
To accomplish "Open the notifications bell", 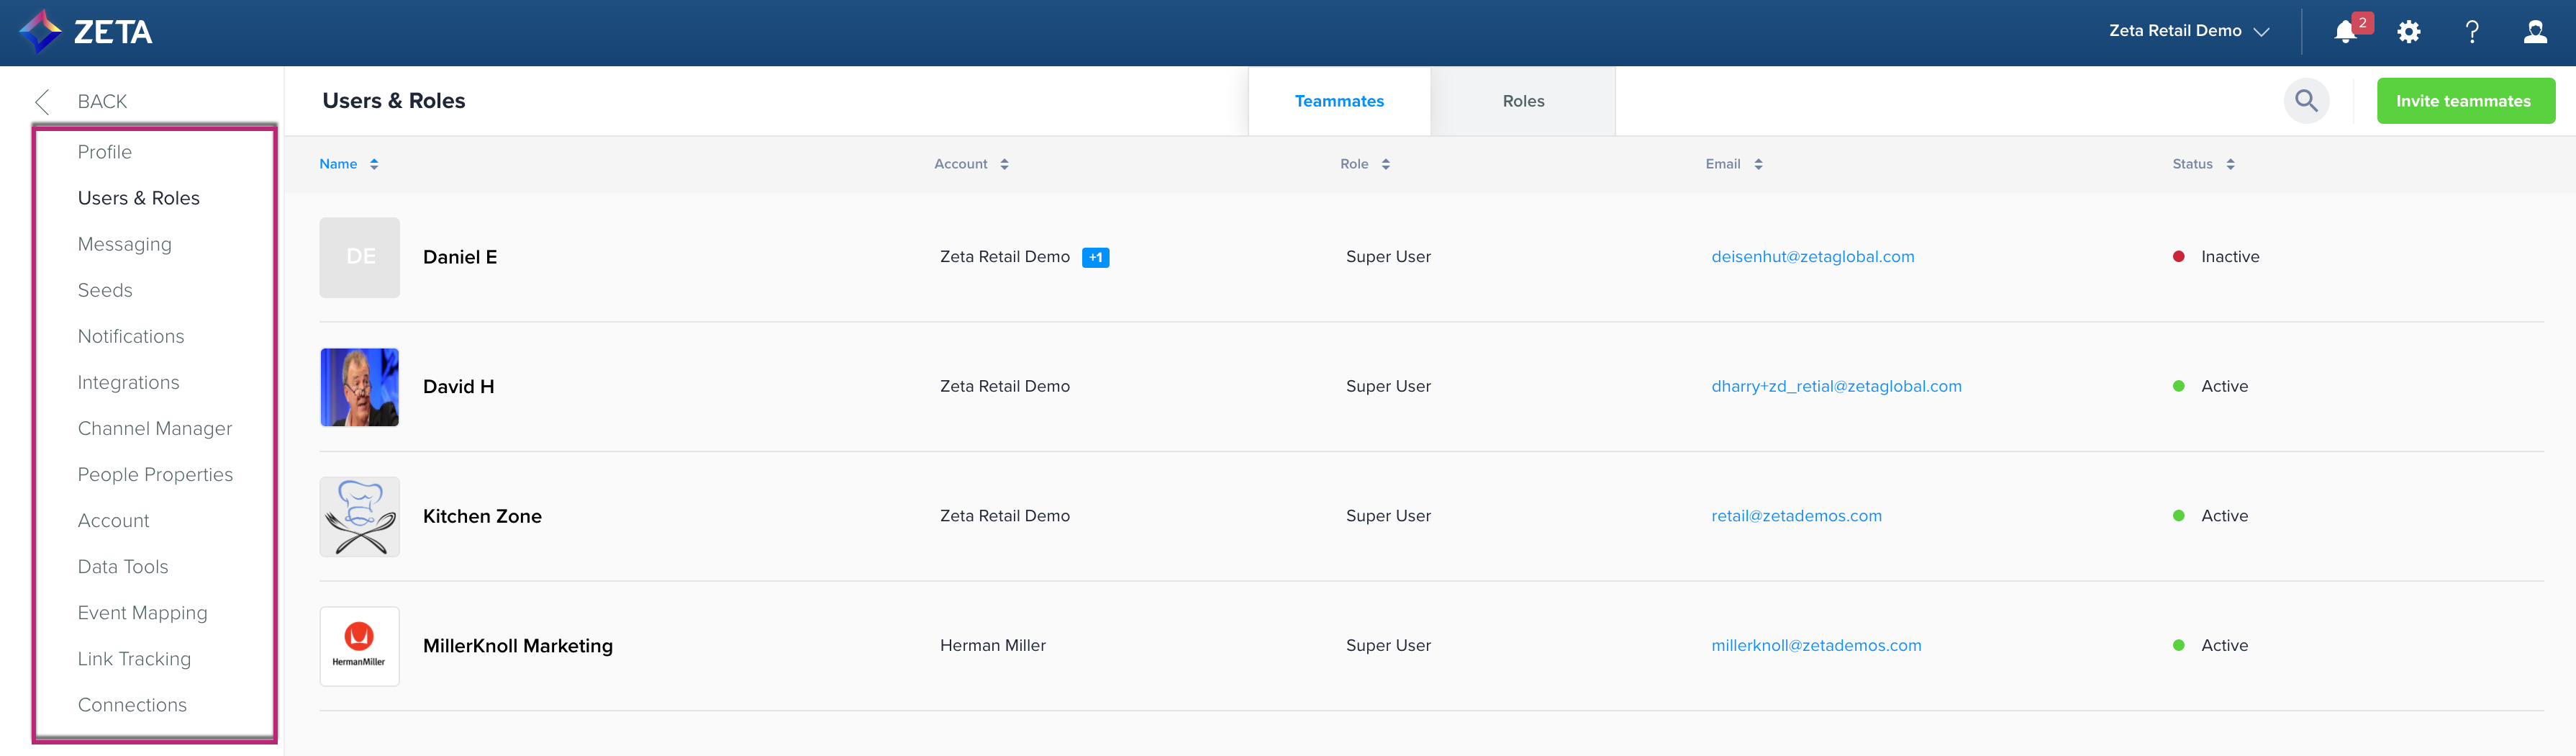I will point(2346,32).
